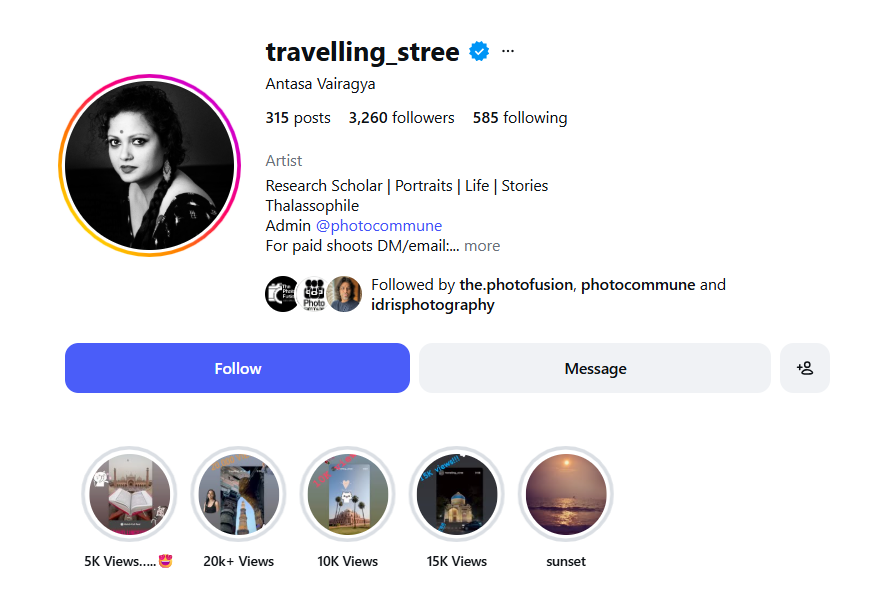Click the 315 posts count
The width and height of the screenshot is (877, 596).
(298, 118)
